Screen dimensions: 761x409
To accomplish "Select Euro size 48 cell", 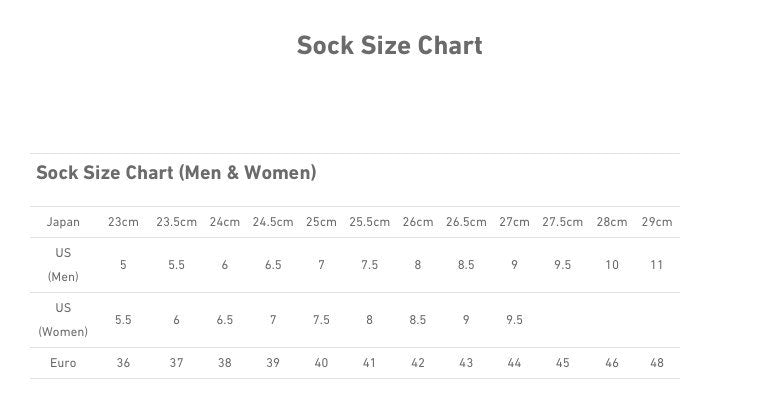I will pyautogui.click(x=656, y=363).
